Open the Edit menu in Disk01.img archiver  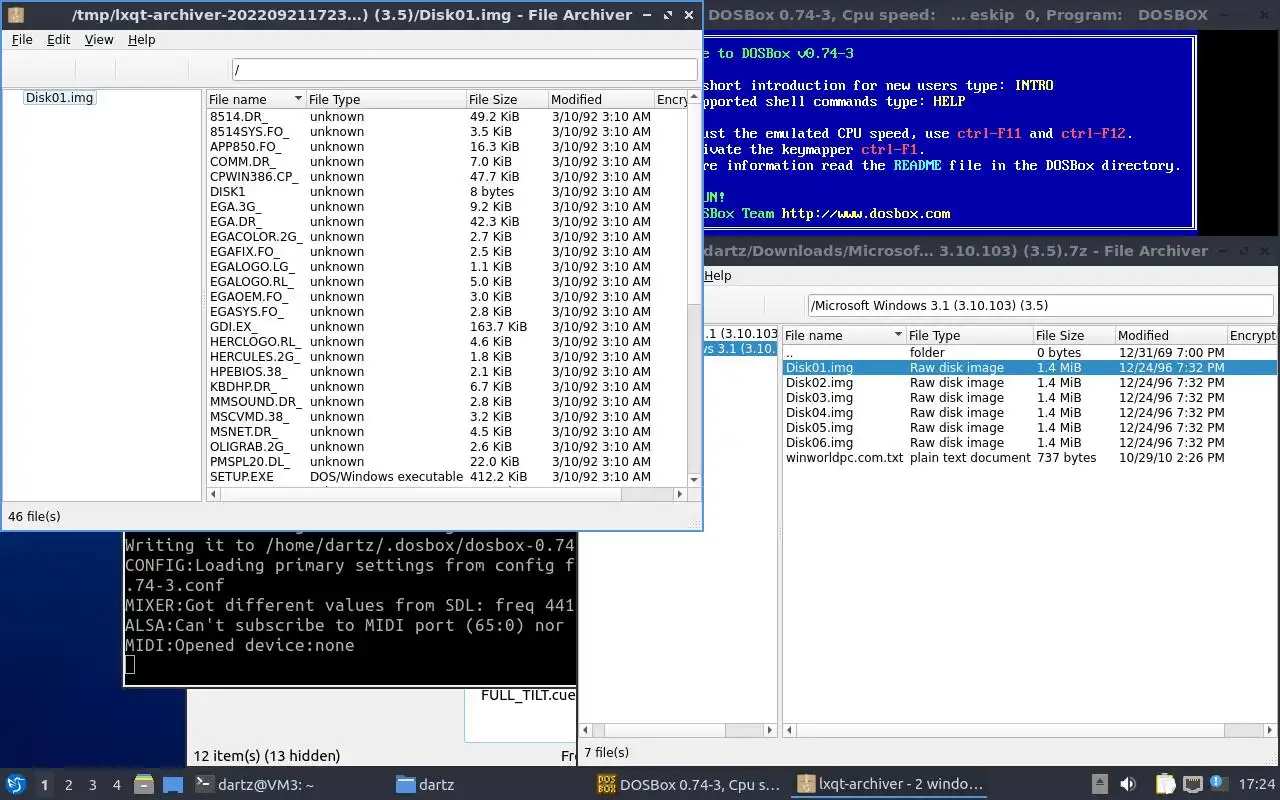coord(58,39)
